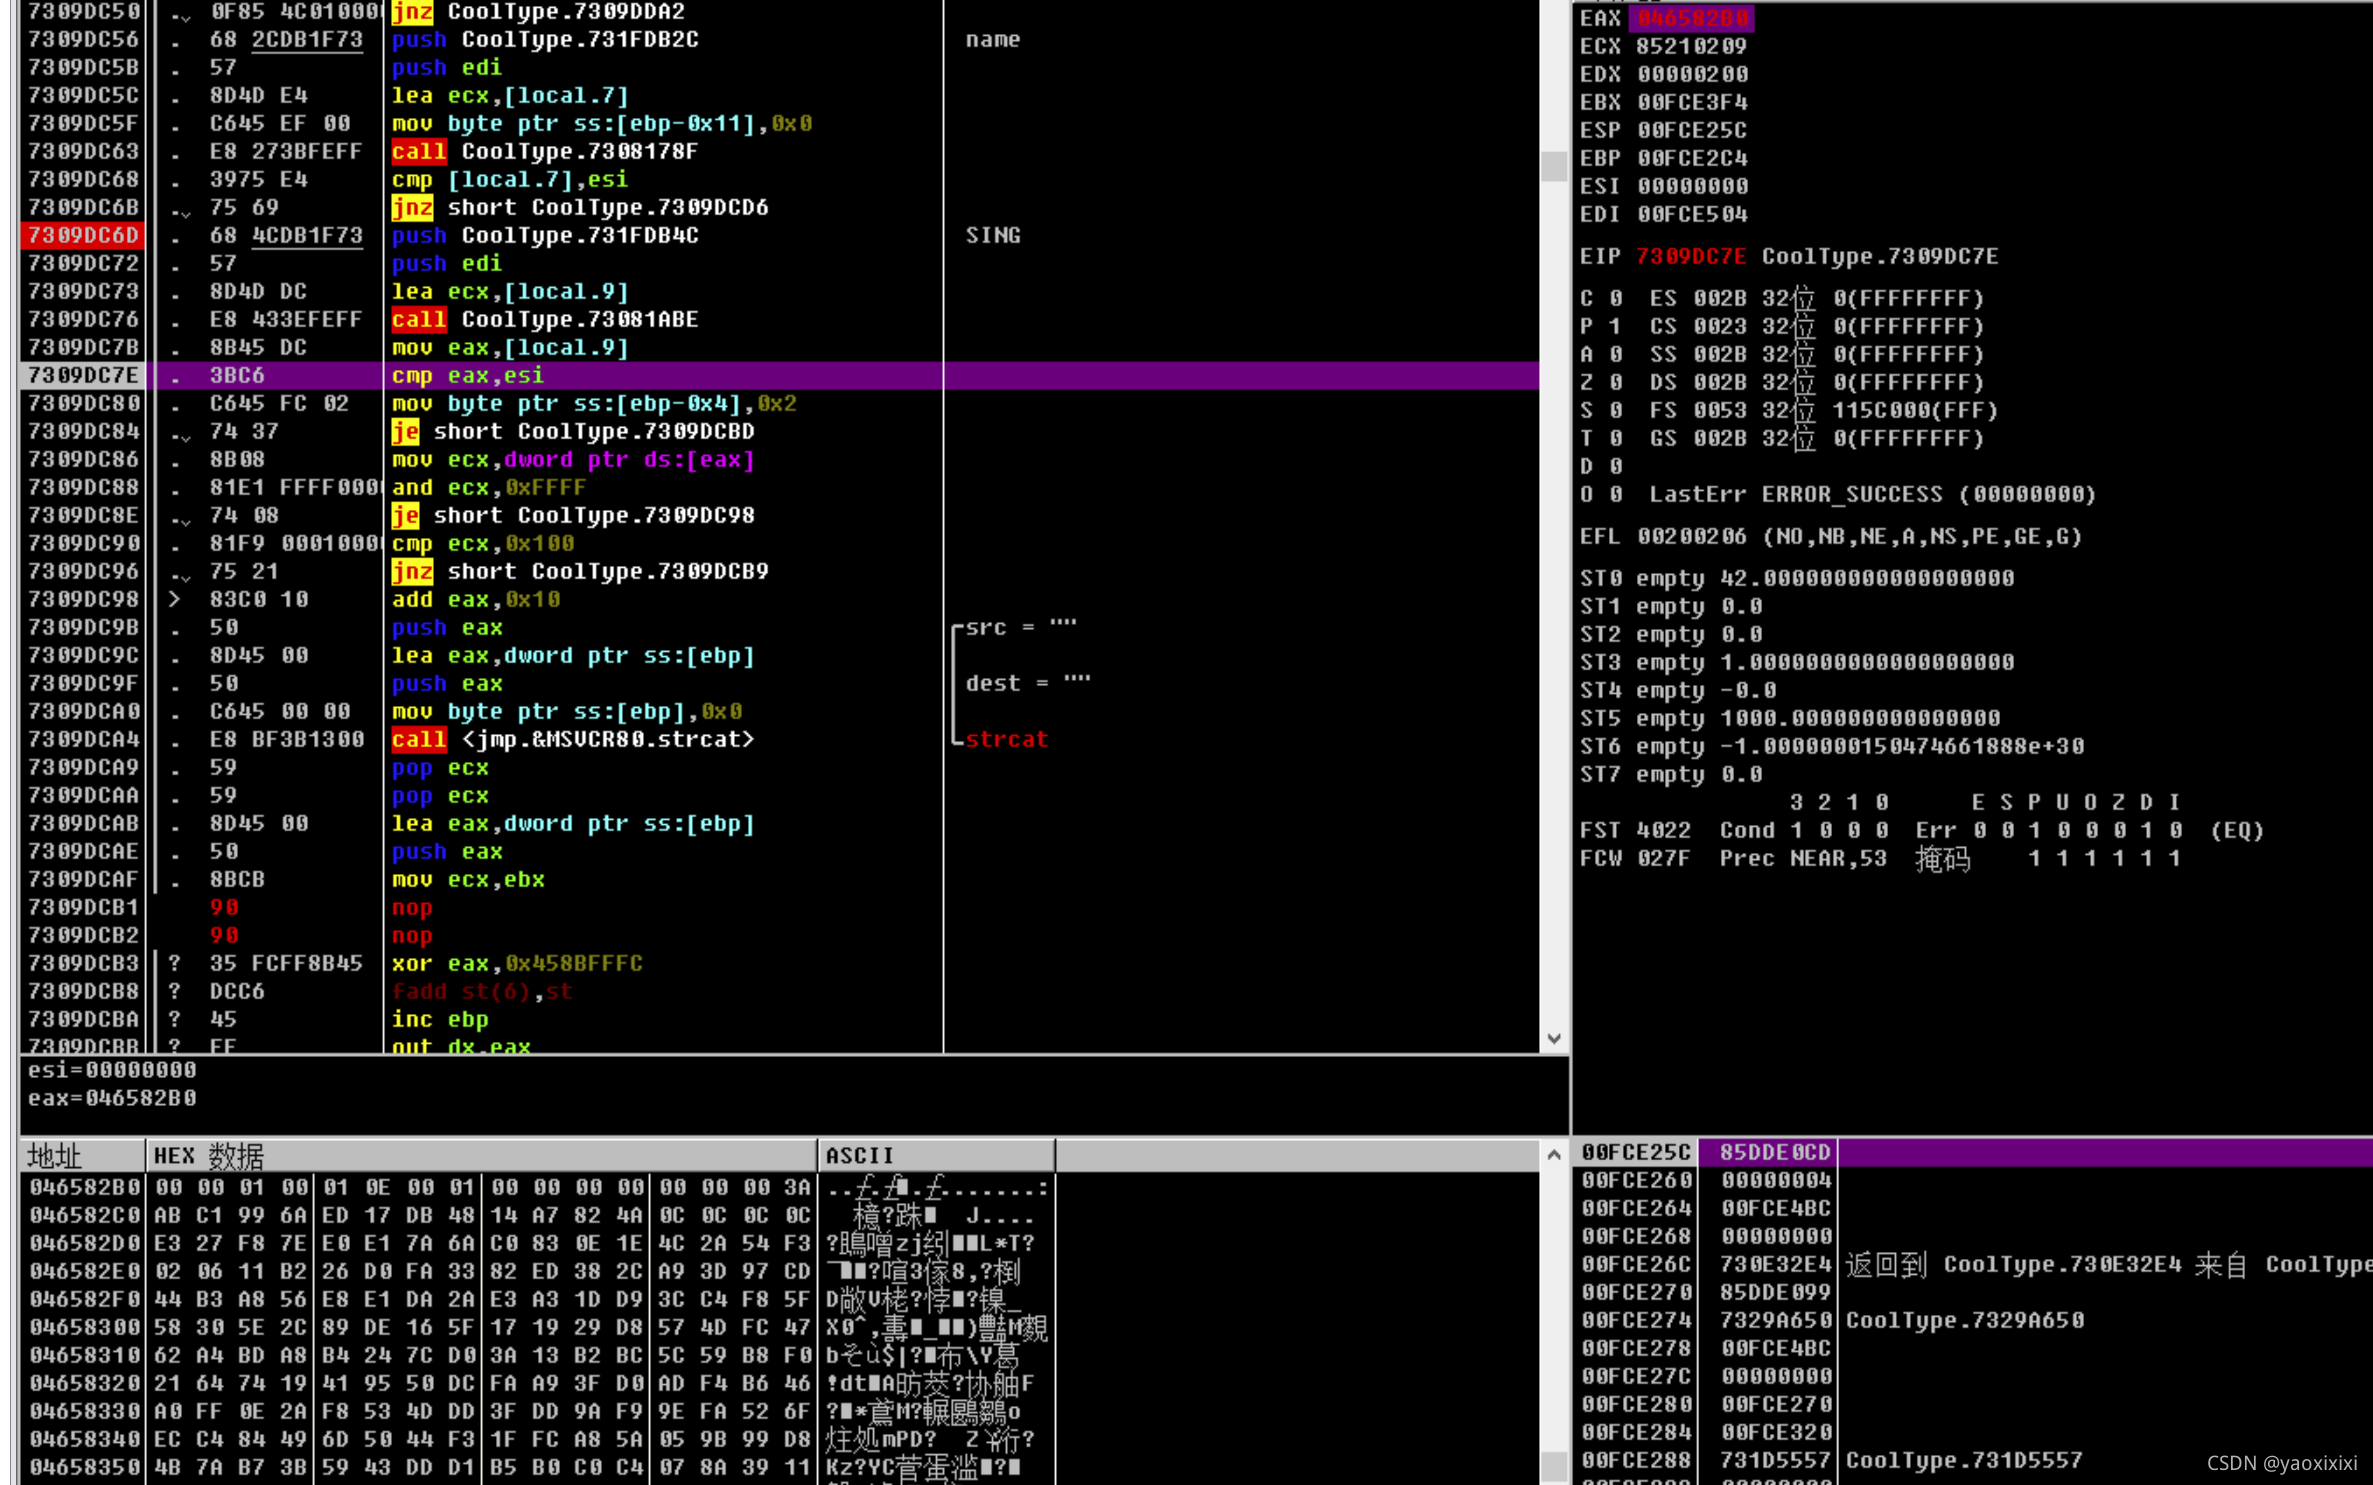Image resolution: width=2373 pixels, height=1485 pixels.
Task: Select the top stack entry 85DDE0CD
Action: (1773, 1152)
